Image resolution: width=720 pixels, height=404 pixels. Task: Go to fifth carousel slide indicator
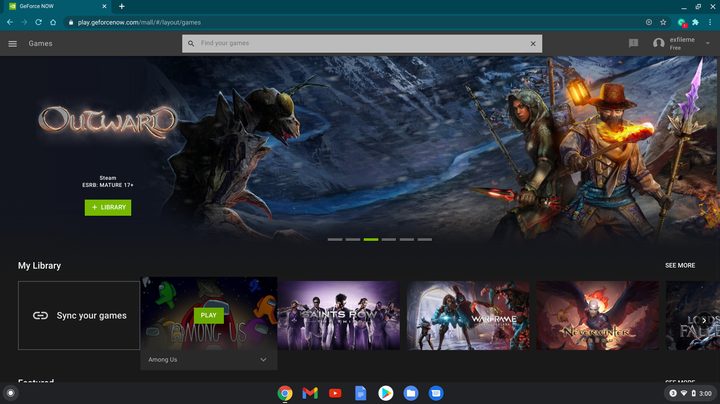pos(407,240)
